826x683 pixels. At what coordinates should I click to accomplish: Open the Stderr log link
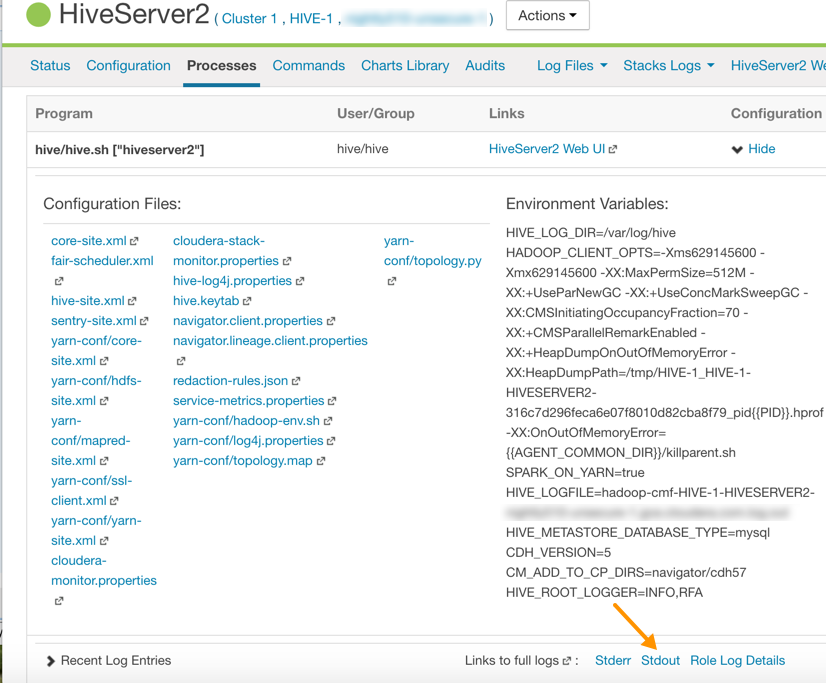click(613, 661)
